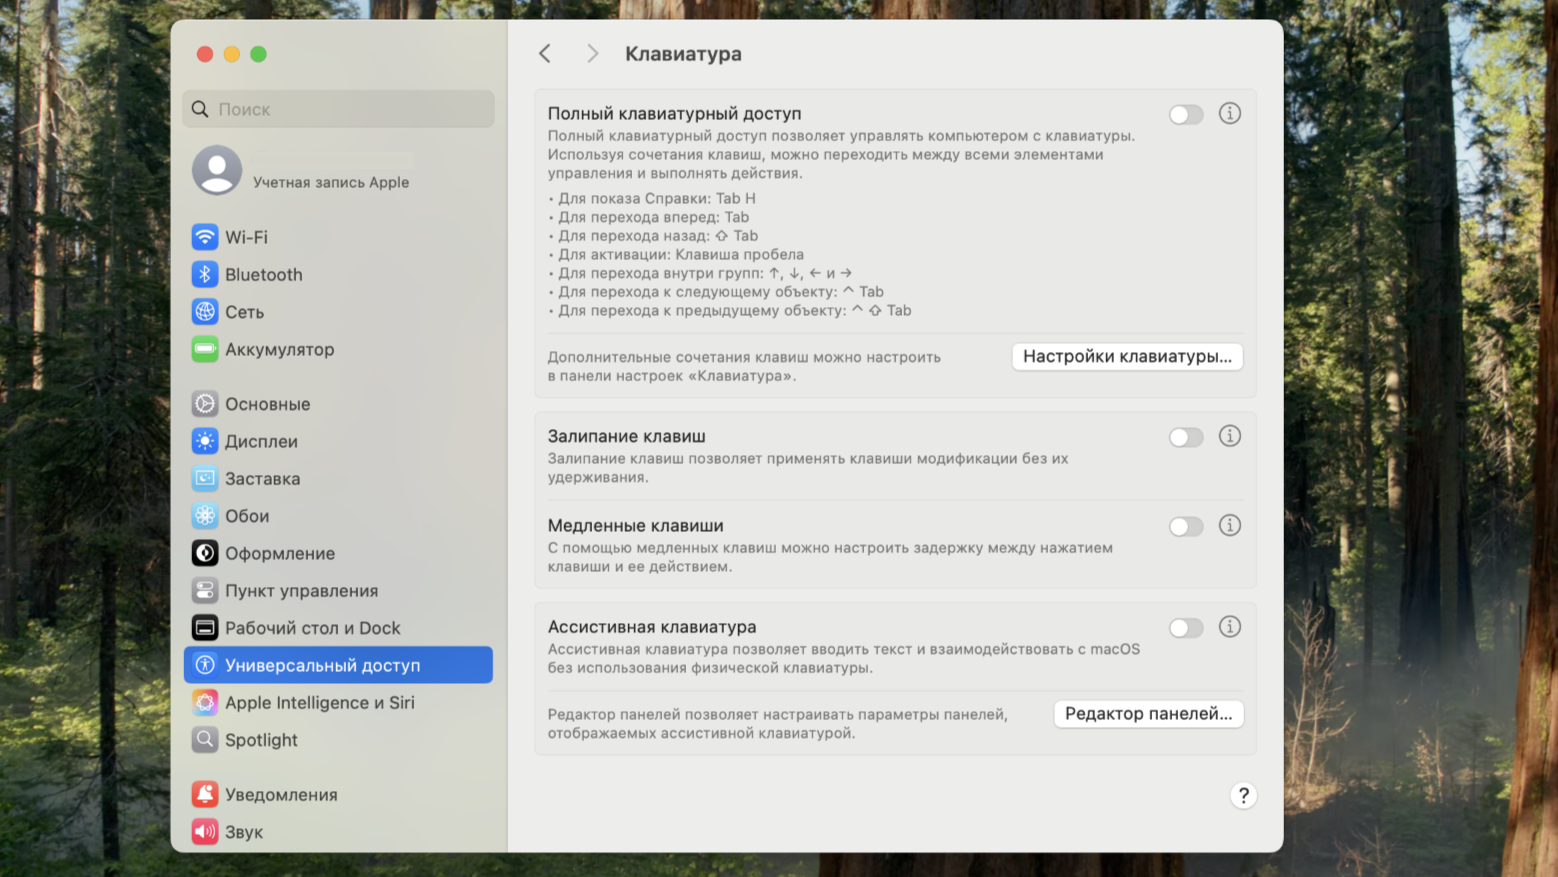Go back using the left chevron

545,54
